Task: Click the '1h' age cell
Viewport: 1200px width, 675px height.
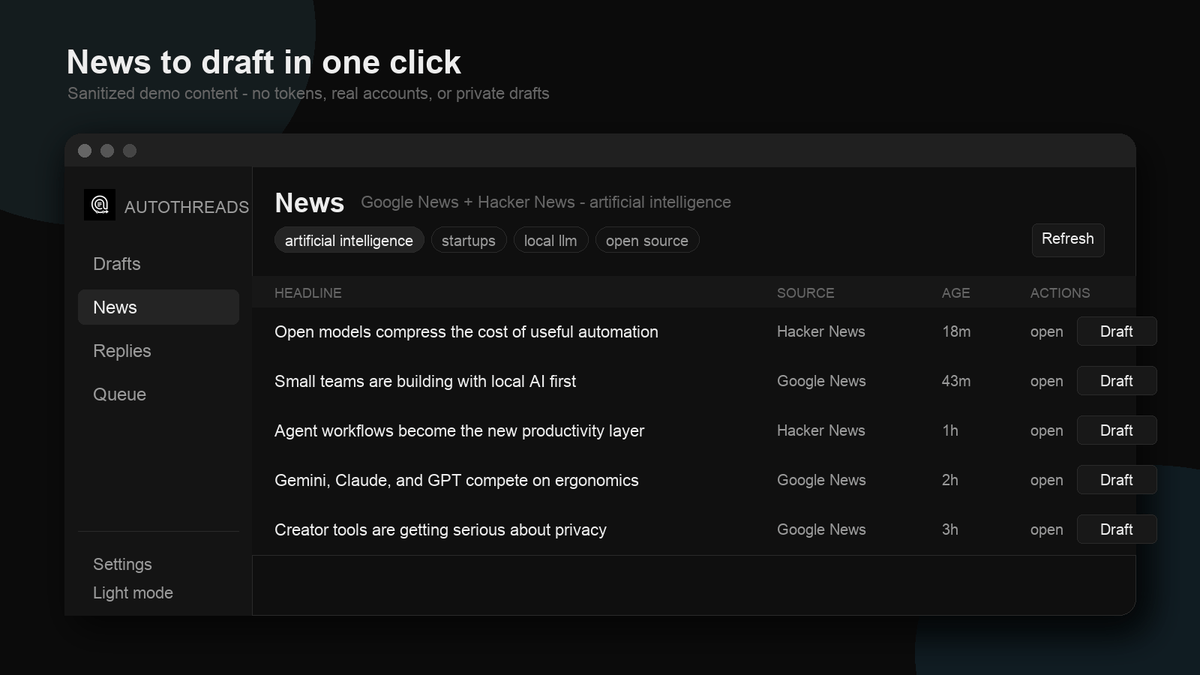Action: pyautogui.click(x=950, y=431)
